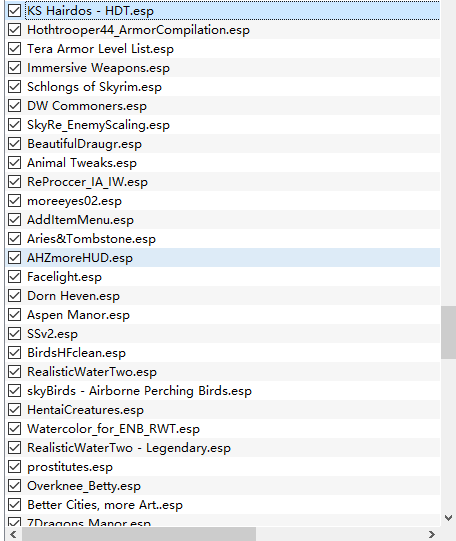The height and width of the screenshot is (541, 456).
Task: Click the horizontal scrollbar thumb
Action: point(139,534)
